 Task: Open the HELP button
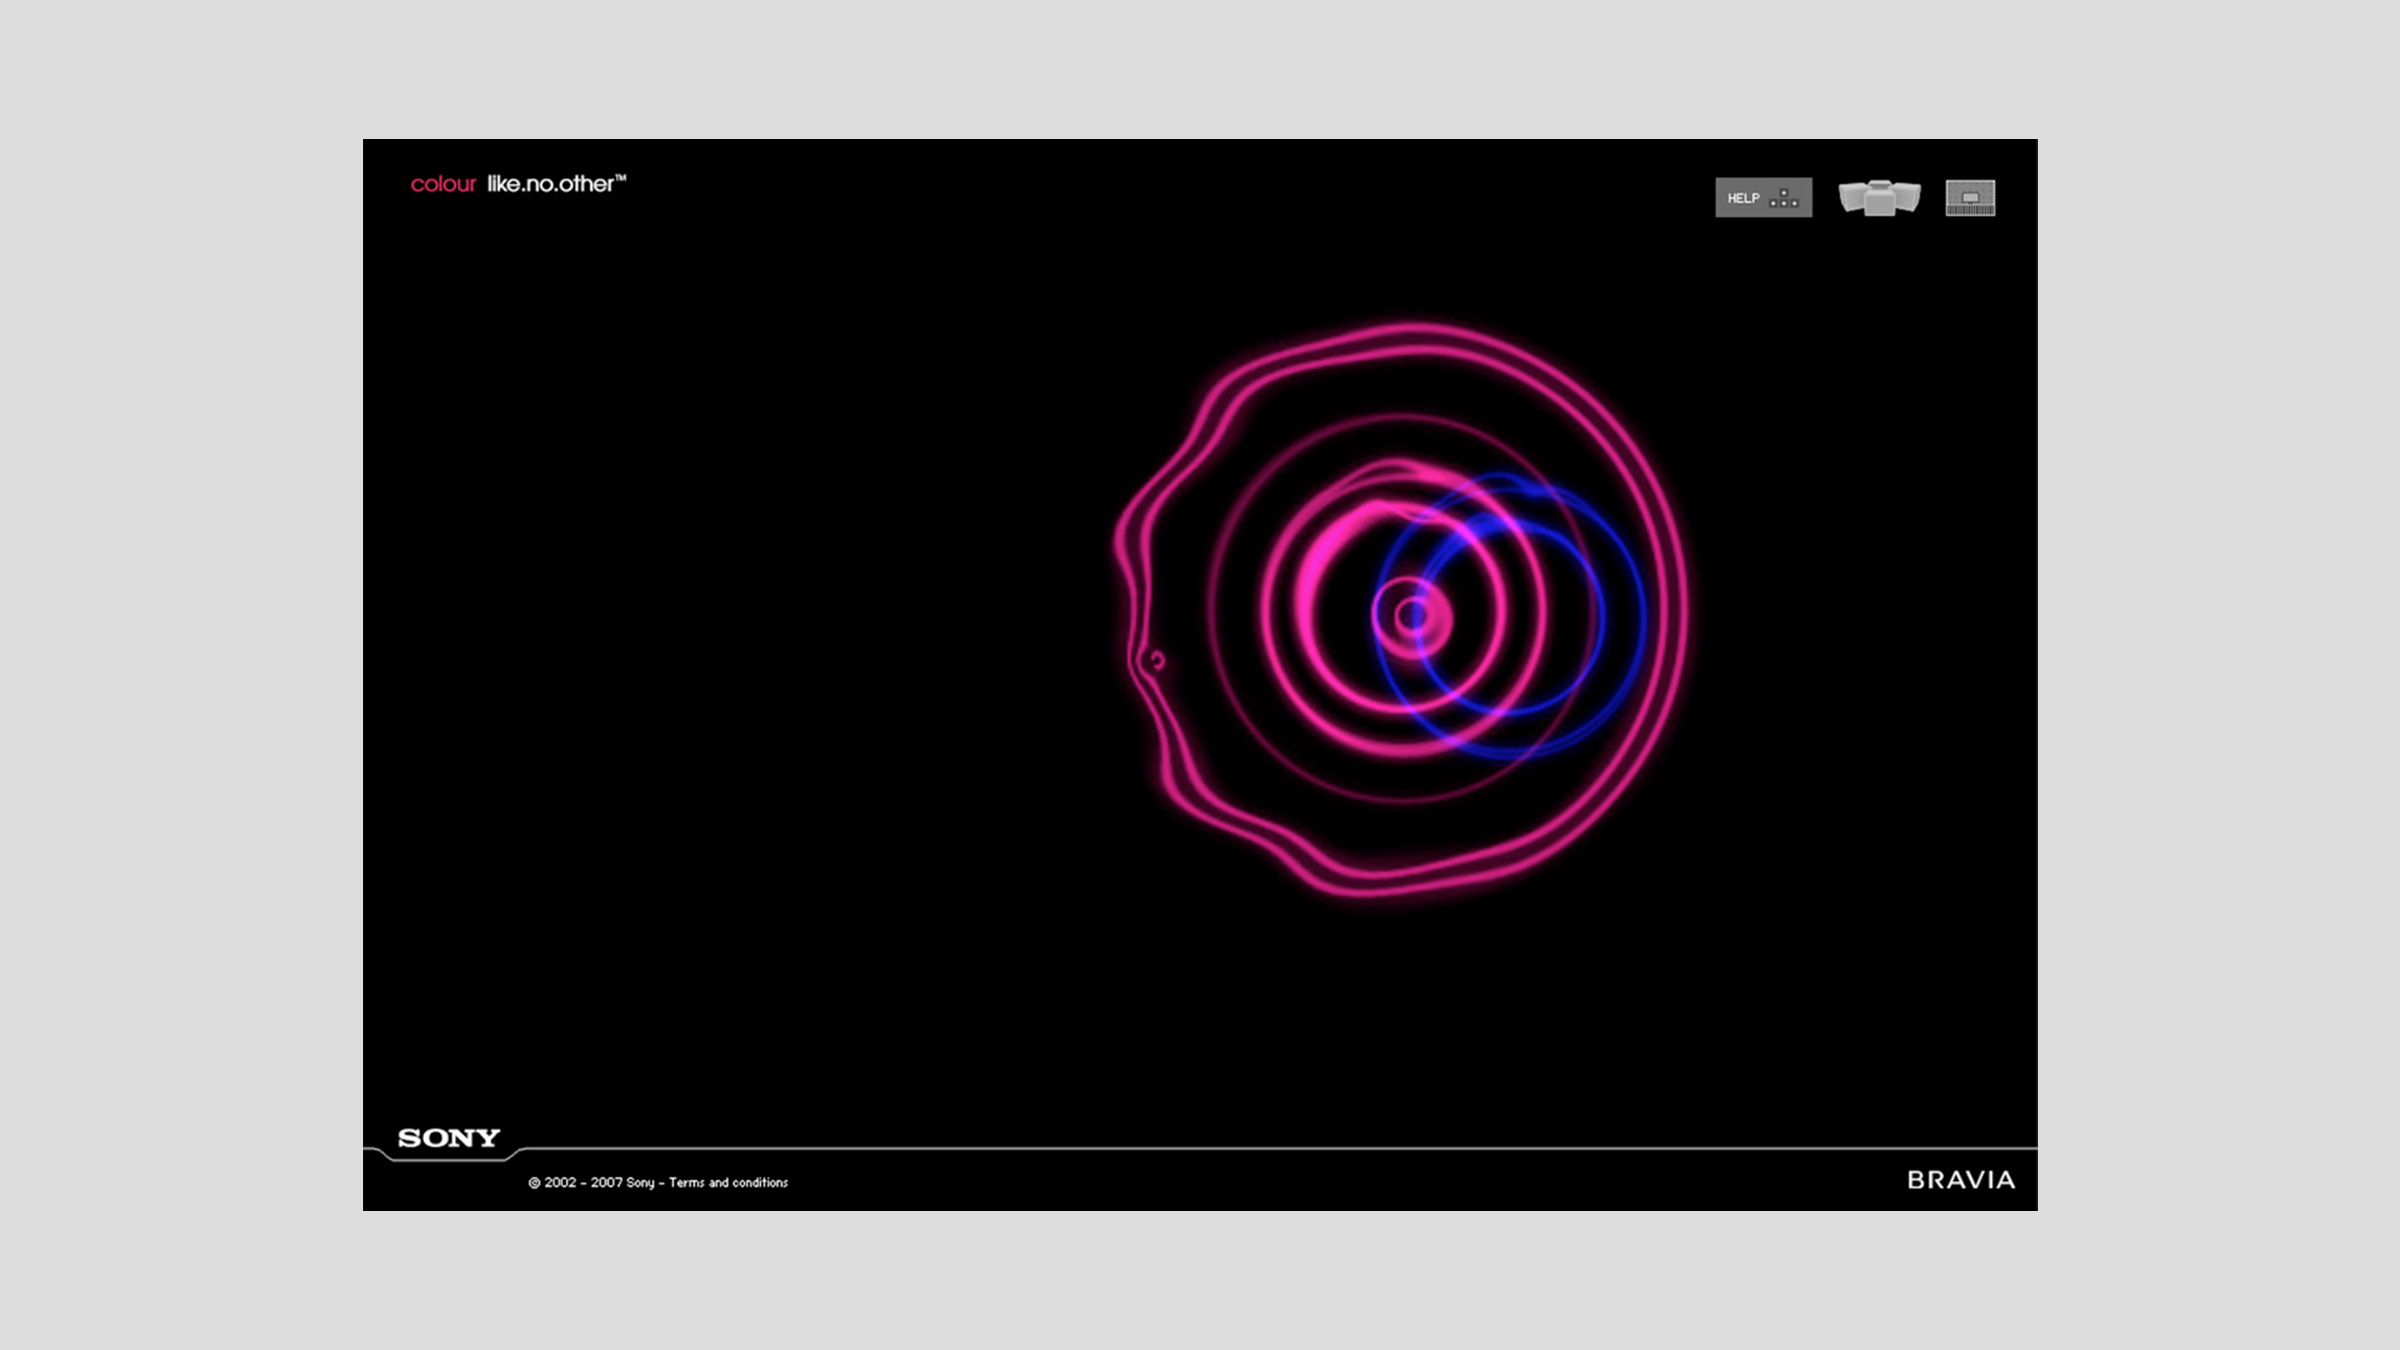coord(1762,198)
